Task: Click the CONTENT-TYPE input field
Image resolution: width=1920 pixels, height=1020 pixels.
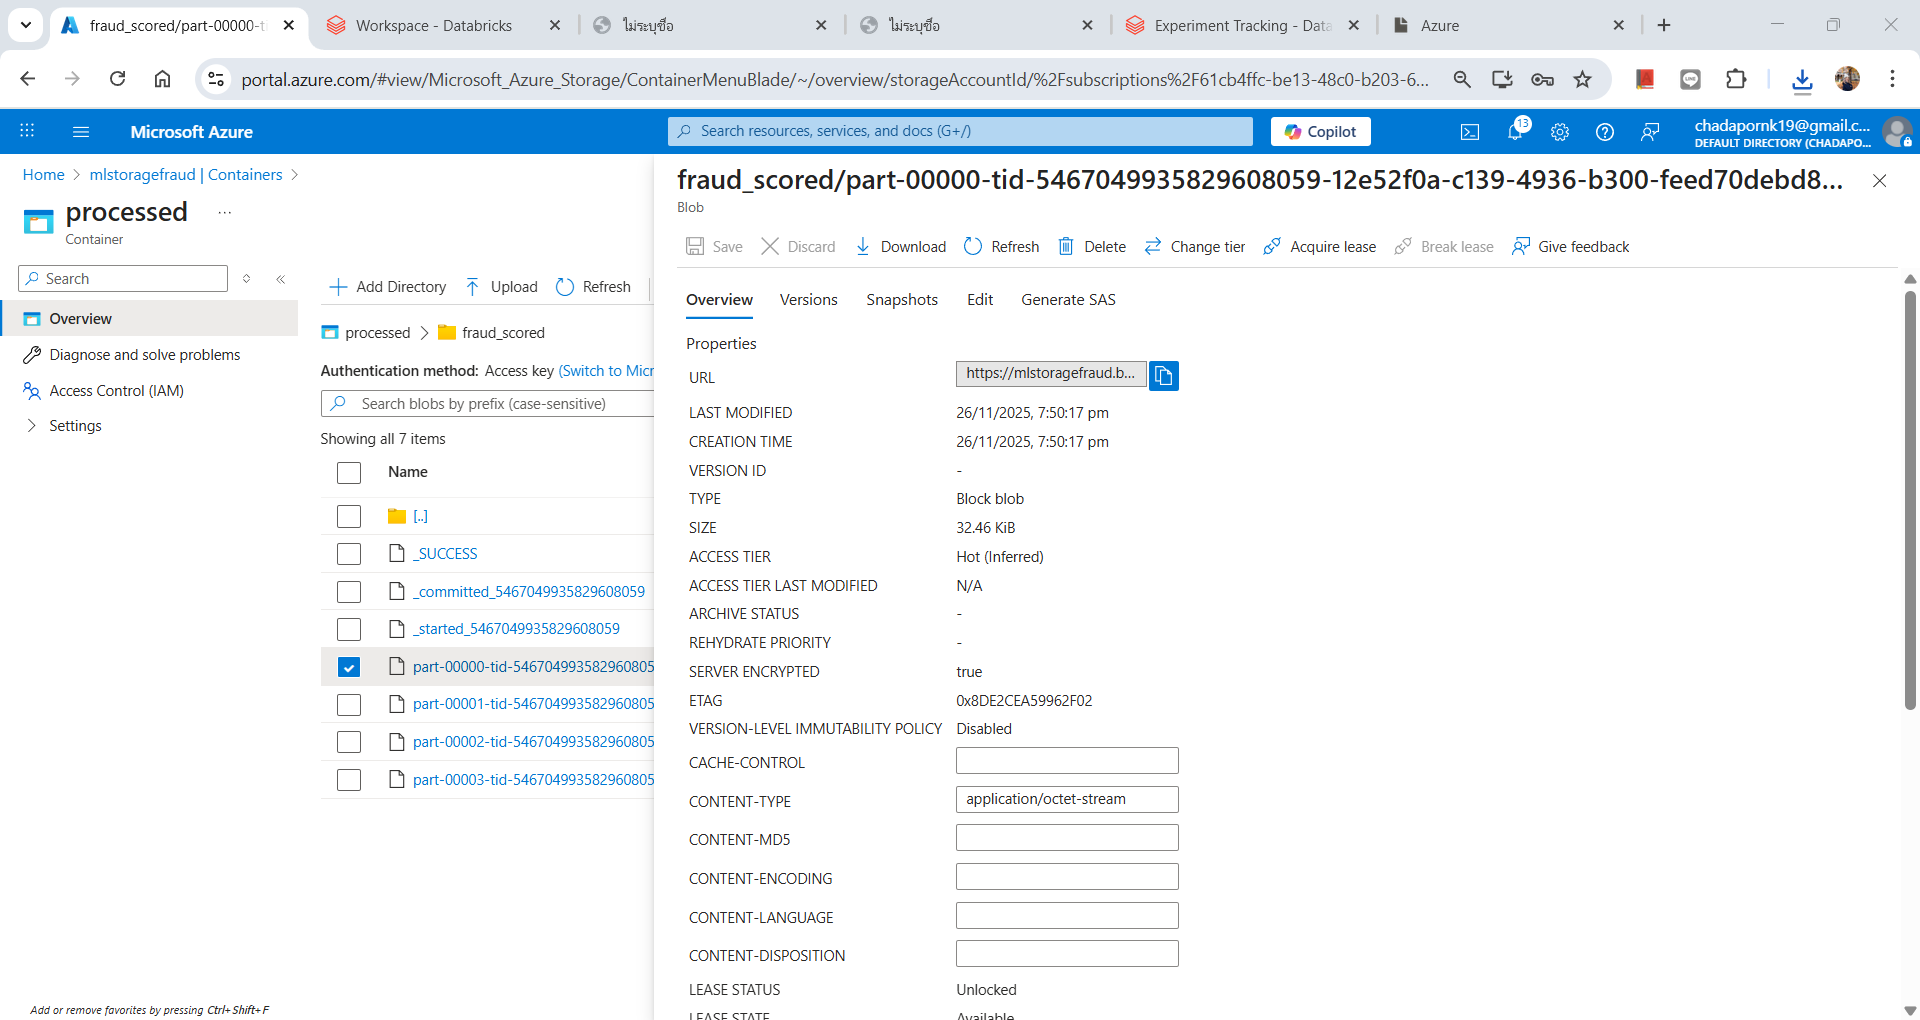Action: click(1067, 800)
